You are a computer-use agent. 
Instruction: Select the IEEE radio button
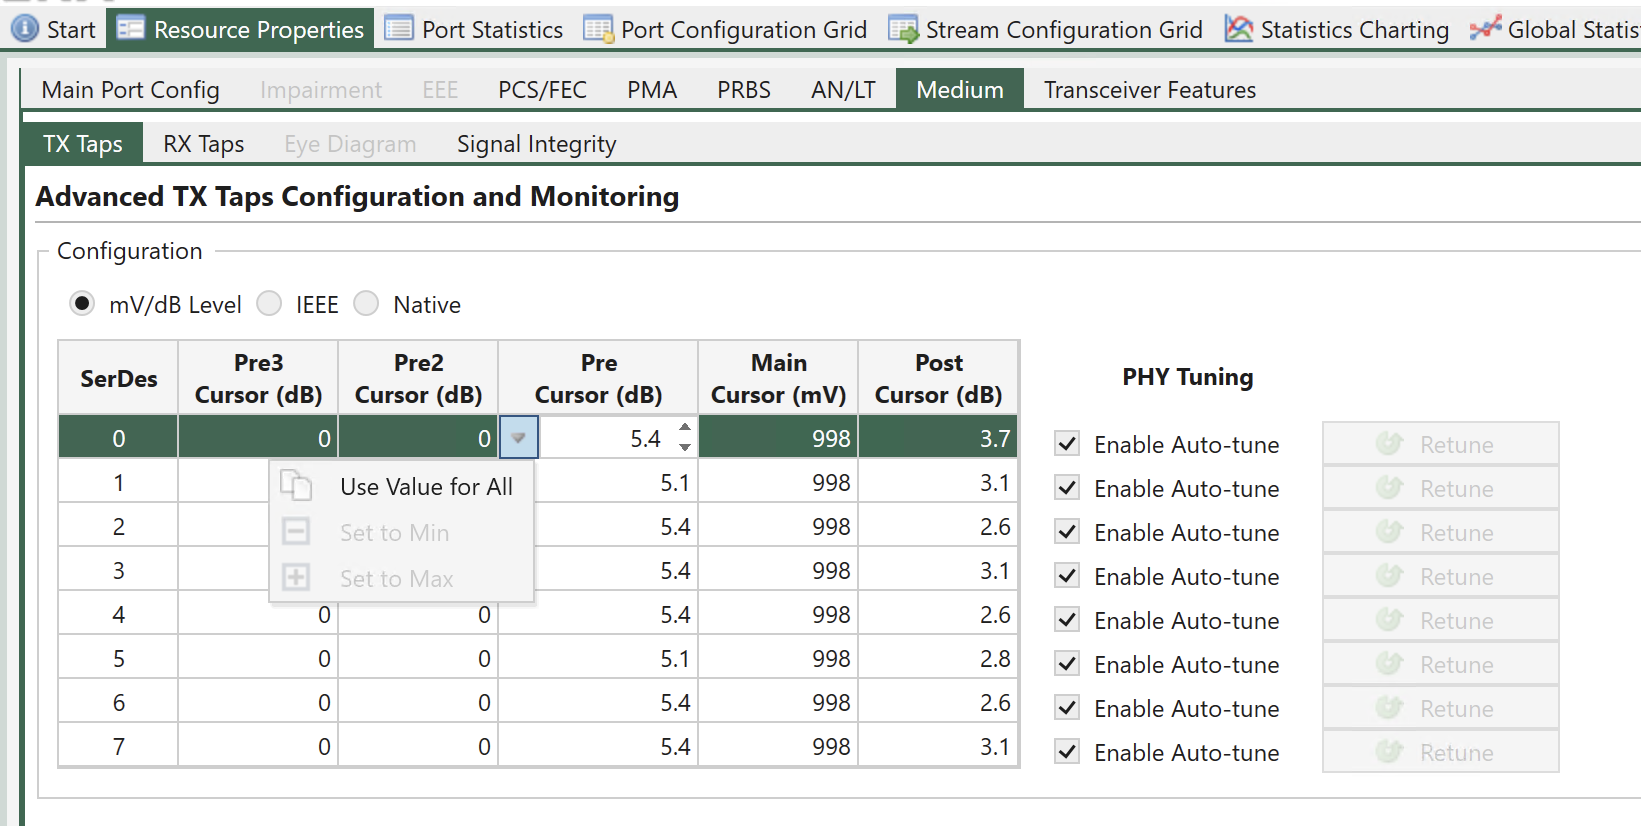coord(269,303)
